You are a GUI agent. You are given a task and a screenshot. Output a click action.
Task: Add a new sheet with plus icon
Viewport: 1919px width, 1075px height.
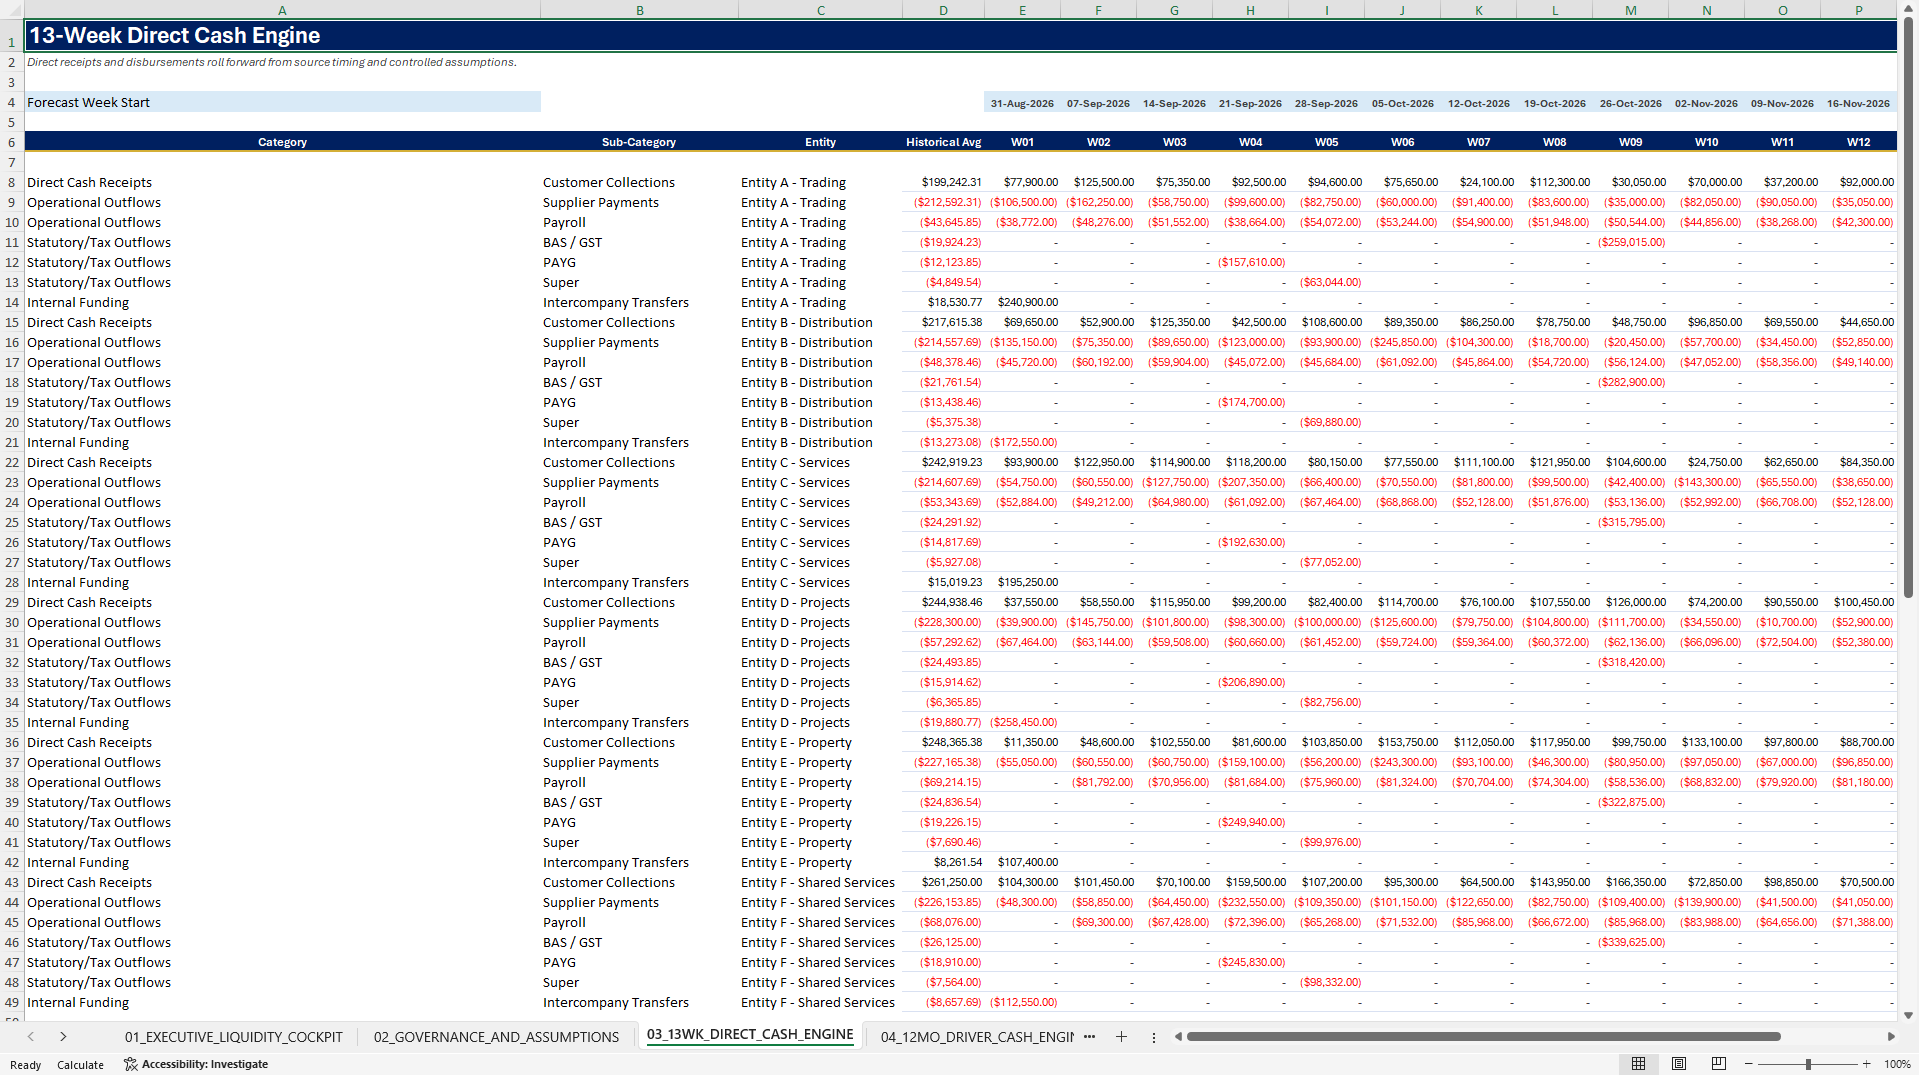1121,1037
